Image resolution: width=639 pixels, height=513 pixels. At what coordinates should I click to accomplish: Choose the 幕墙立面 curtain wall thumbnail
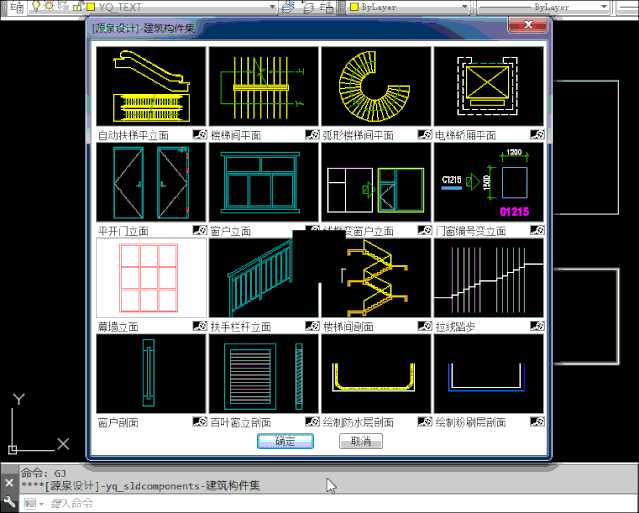151,278
